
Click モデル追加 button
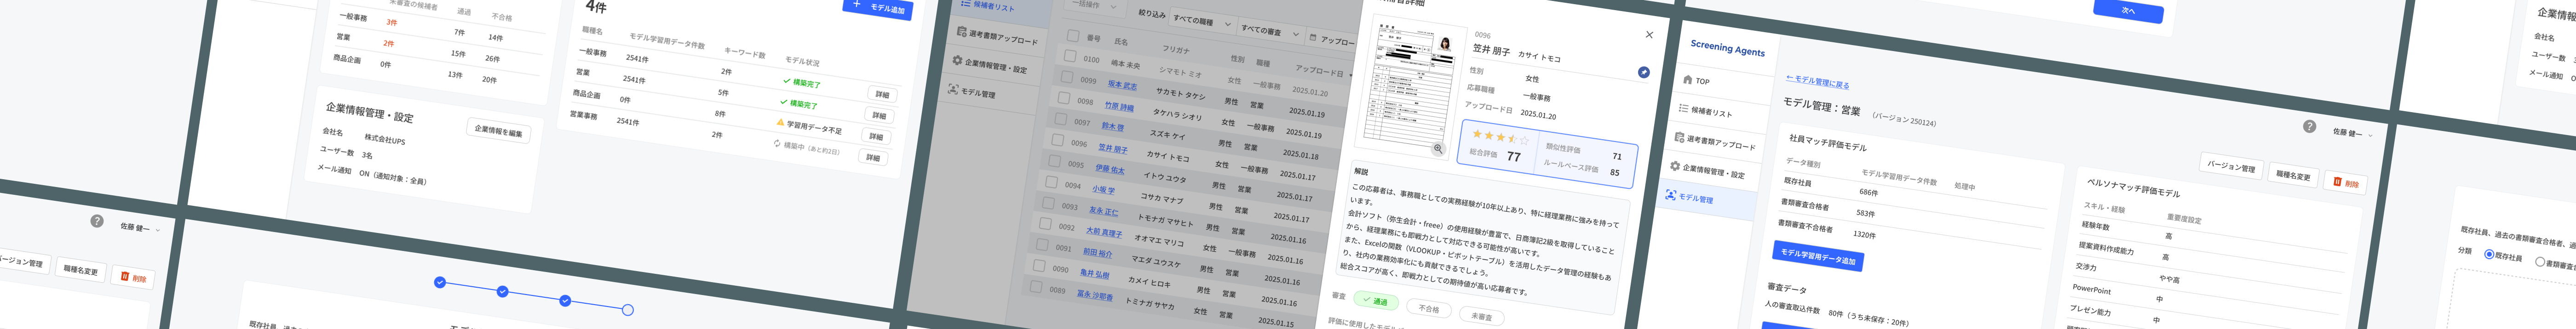(878, 8)
